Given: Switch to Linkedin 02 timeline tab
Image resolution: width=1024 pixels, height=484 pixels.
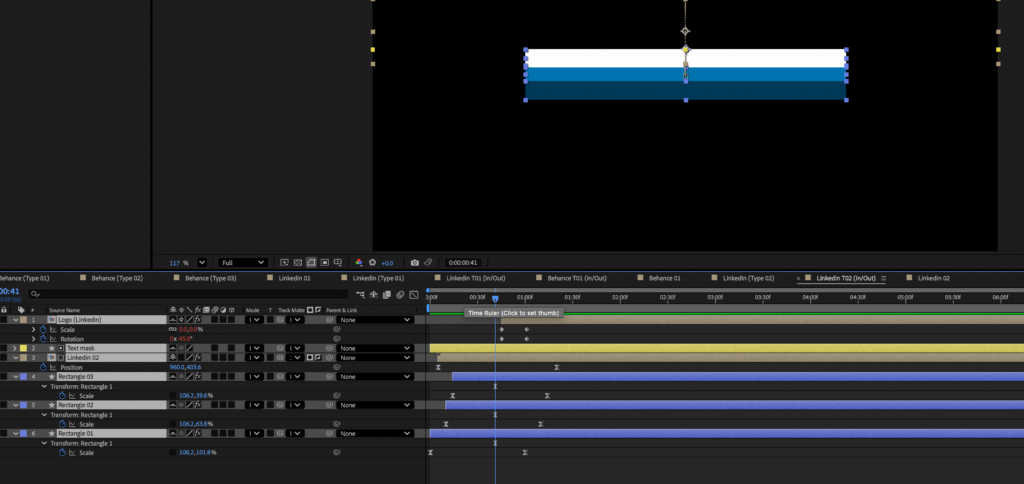Looking at the screenshot, I should click(x=934, y=278).
